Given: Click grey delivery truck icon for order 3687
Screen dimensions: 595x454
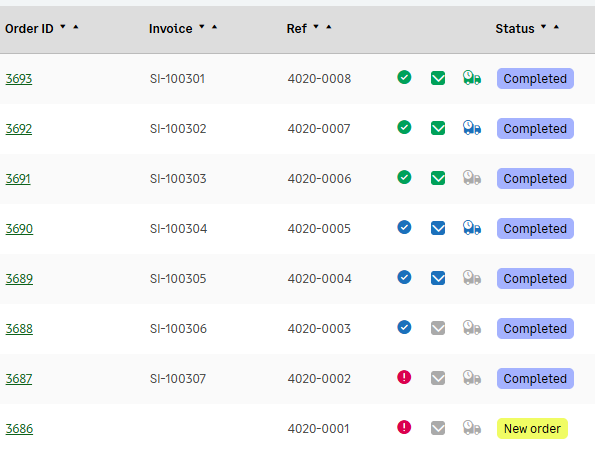Looking at the screenshot, I should point(472,378).
